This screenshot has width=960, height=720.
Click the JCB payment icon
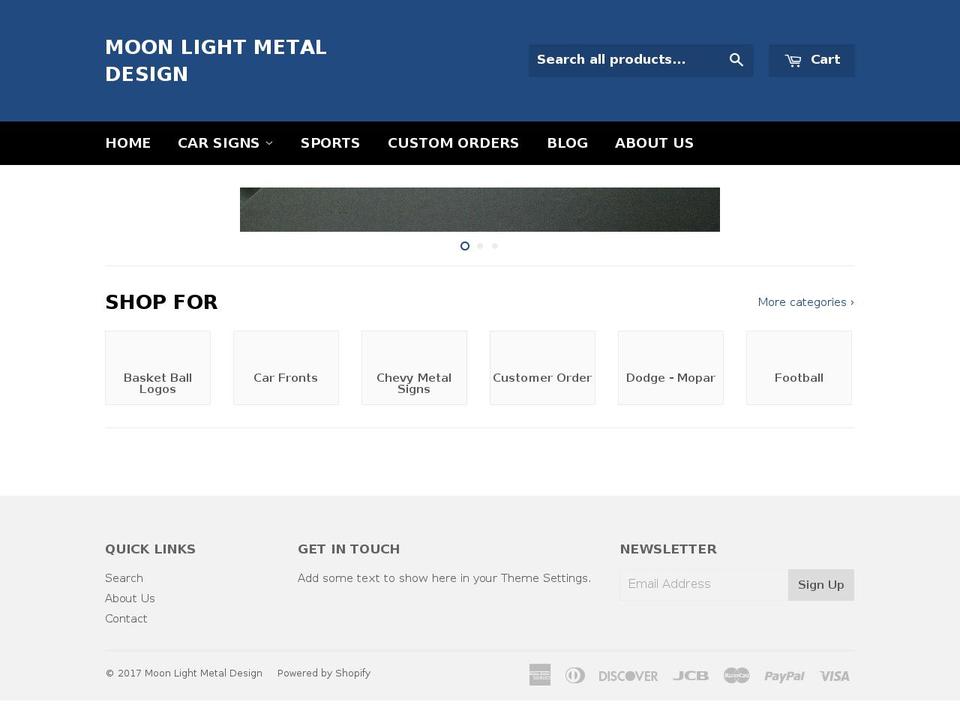[x=691, y=676]
